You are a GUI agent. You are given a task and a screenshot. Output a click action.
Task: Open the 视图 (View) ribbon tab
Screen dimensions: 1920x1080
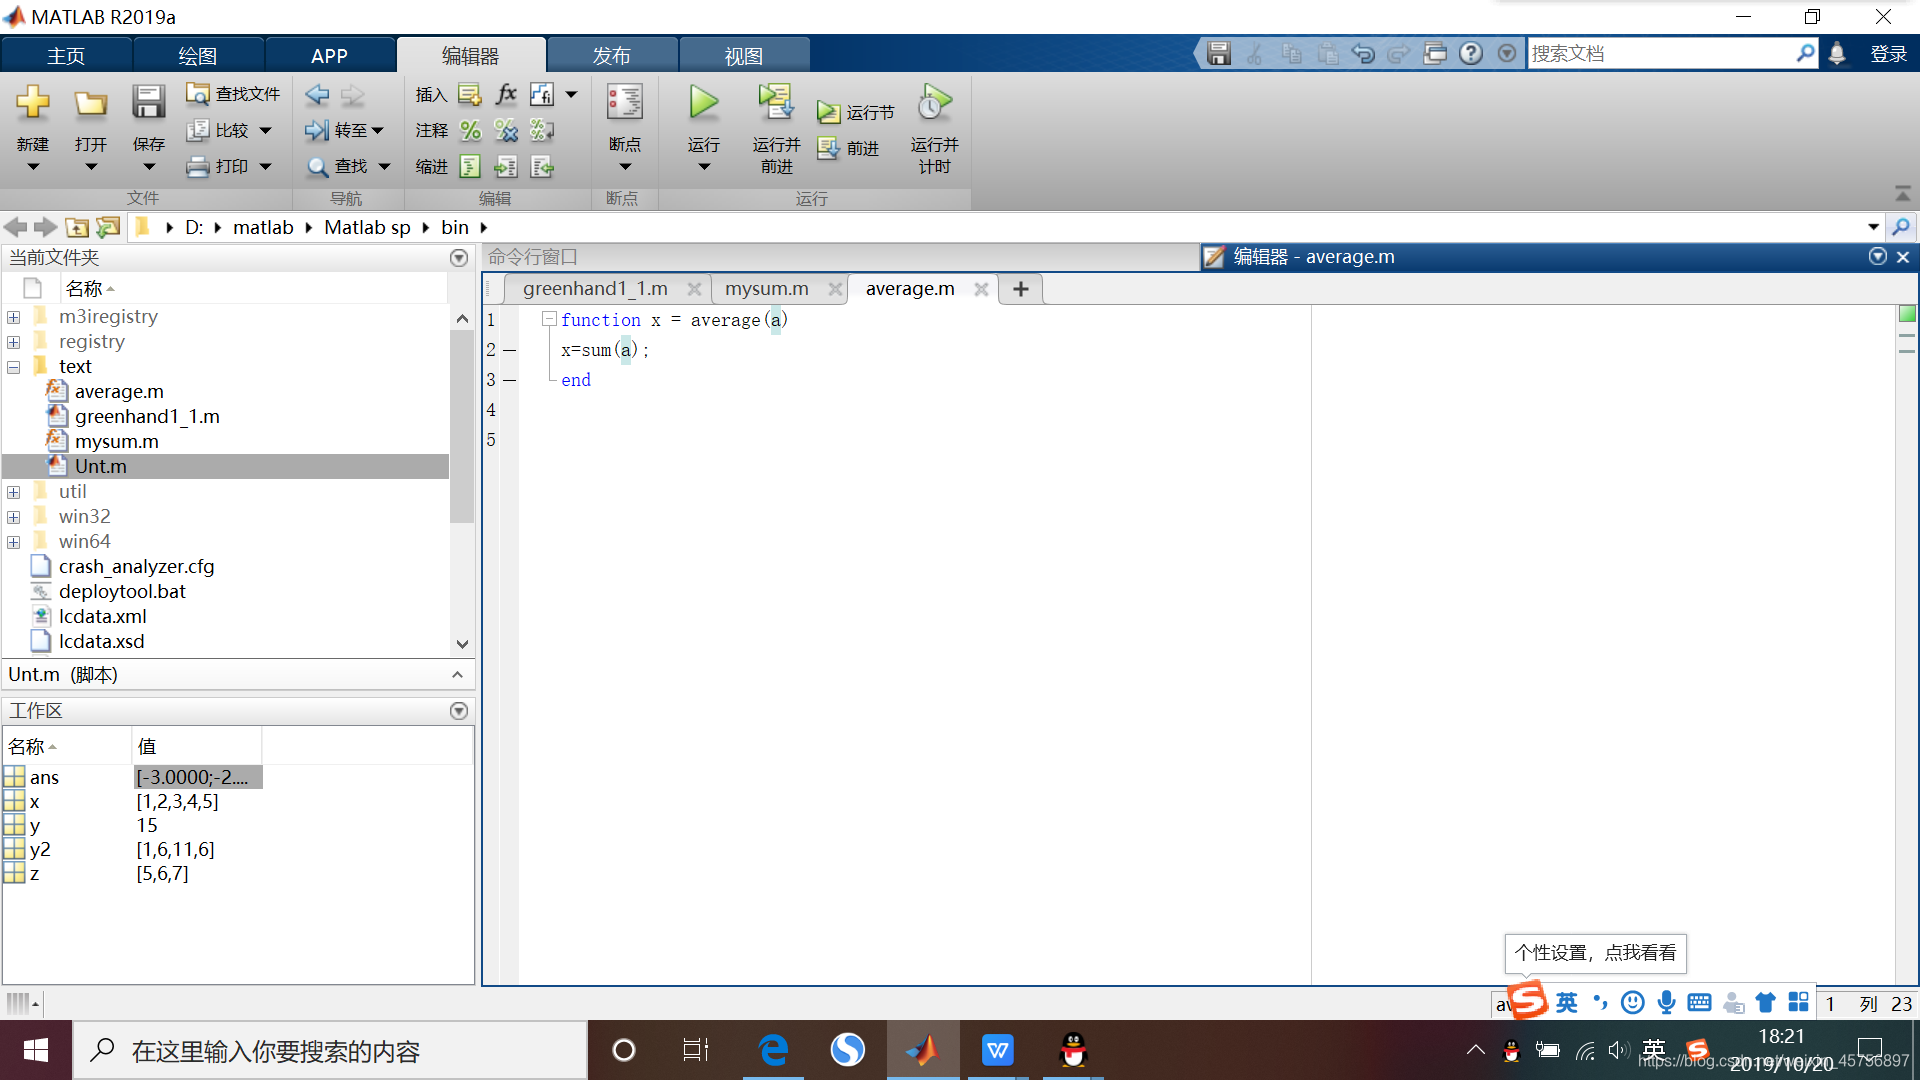pyautogui.click(x=741, y=54)
